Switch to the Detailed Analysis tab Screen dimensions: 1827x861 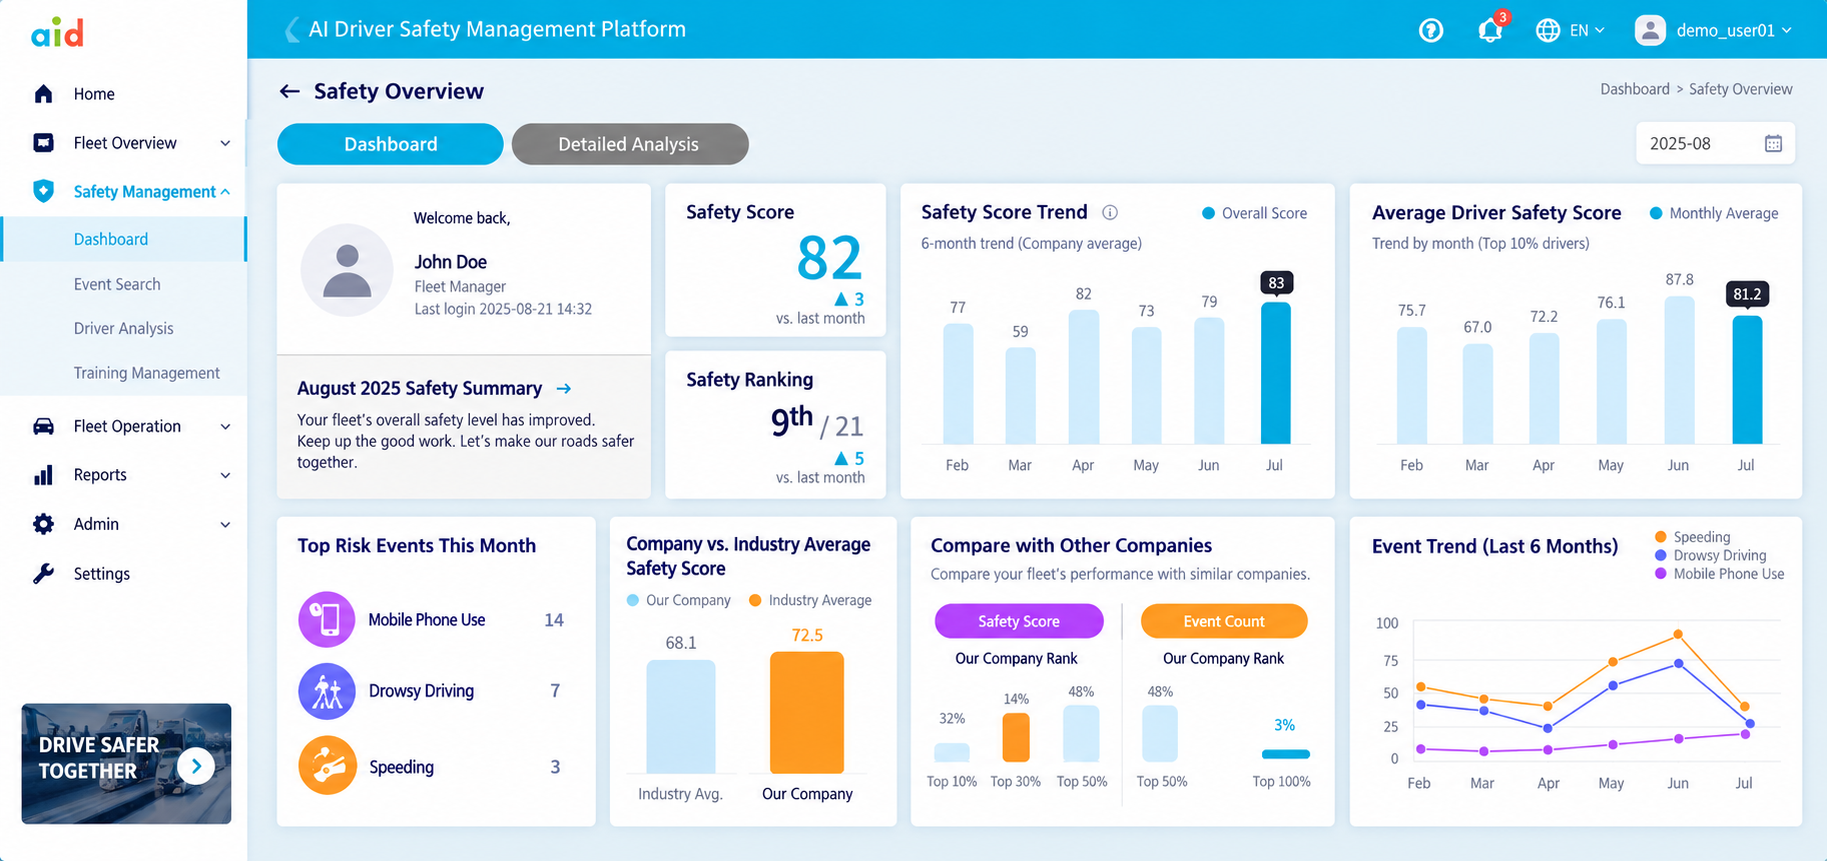coord(630,144)
